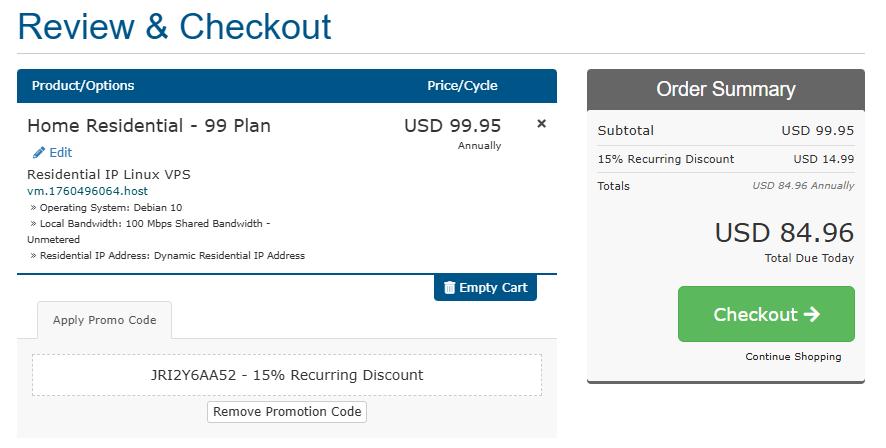Viewport: 886px width, 448px height.
Task: Click the JRI2Y6AA52 promo code box
Action: coord(287,375)
